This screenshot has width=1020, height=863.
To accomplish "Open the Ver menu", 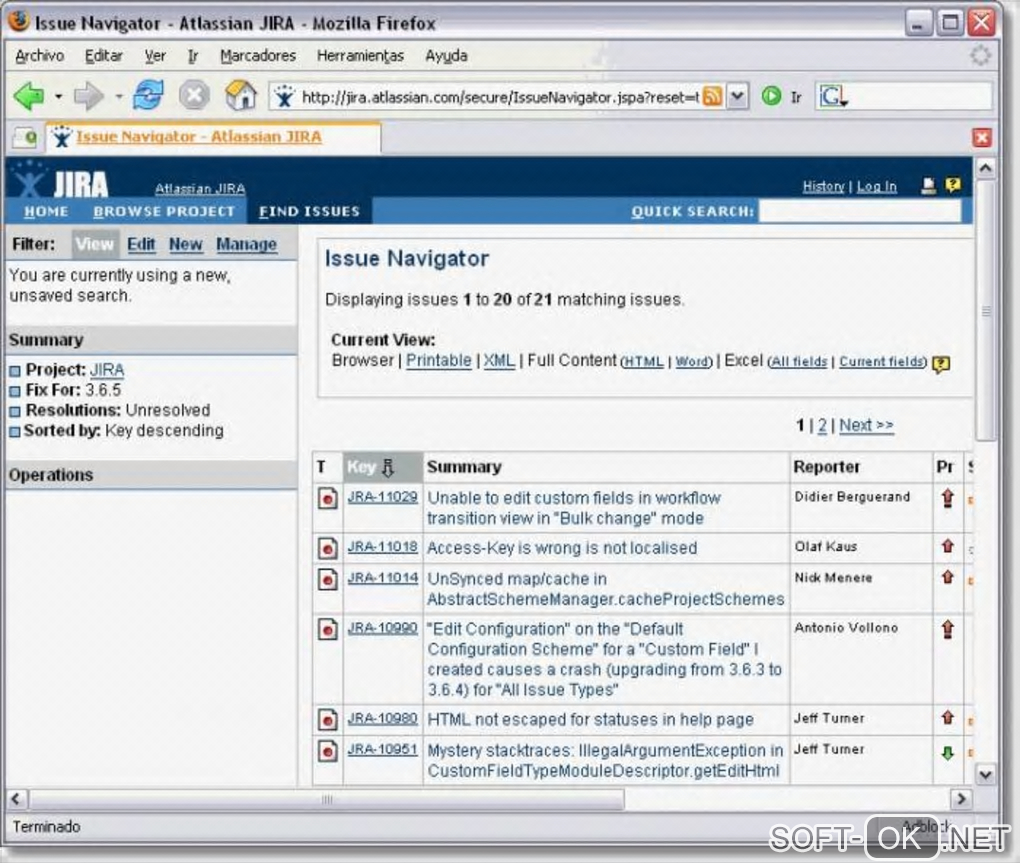I will click(155, 56).
